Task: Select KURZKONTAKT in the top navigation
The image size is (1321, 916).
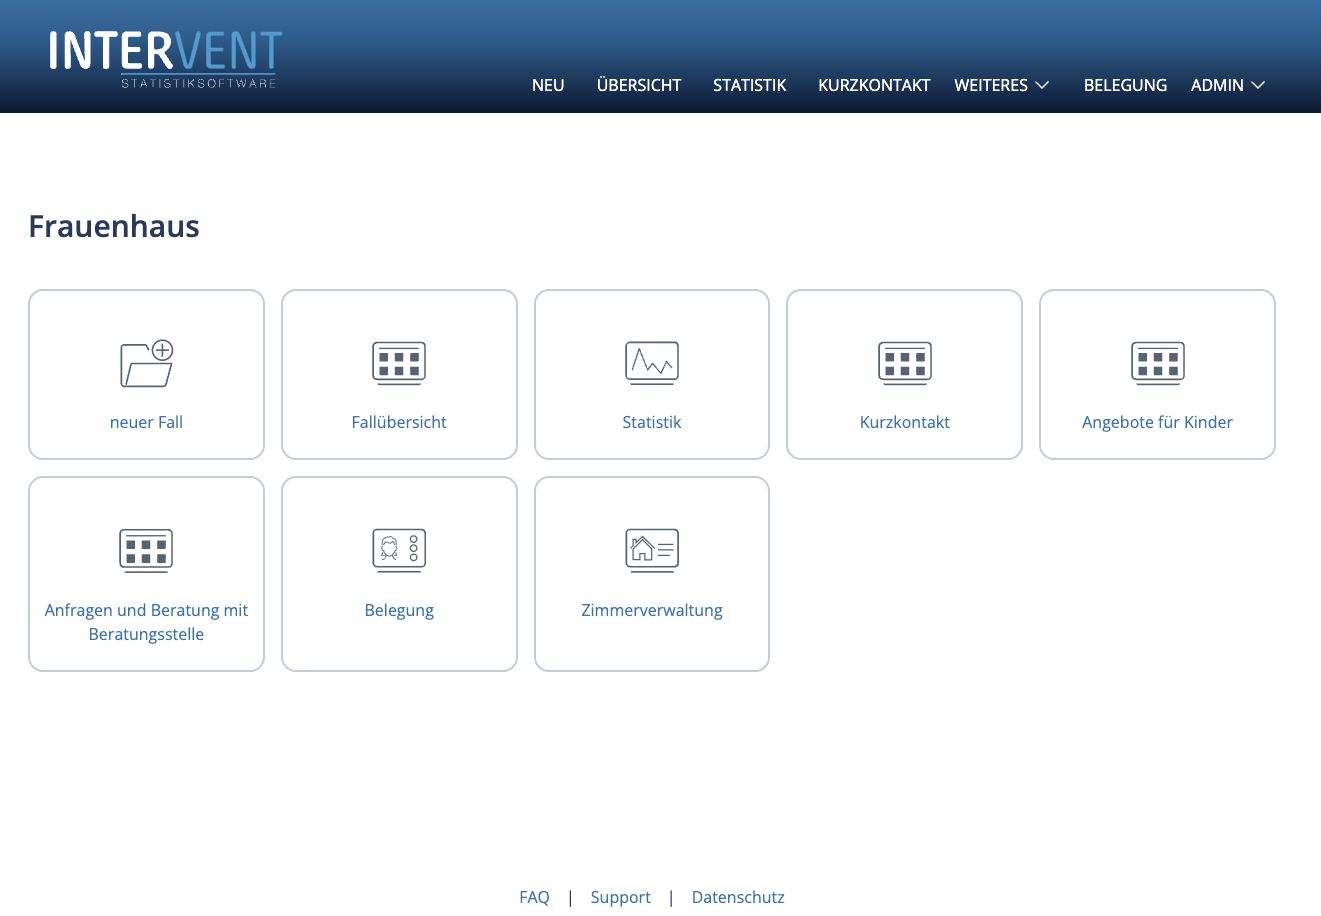Action: [x=874, y=85]
